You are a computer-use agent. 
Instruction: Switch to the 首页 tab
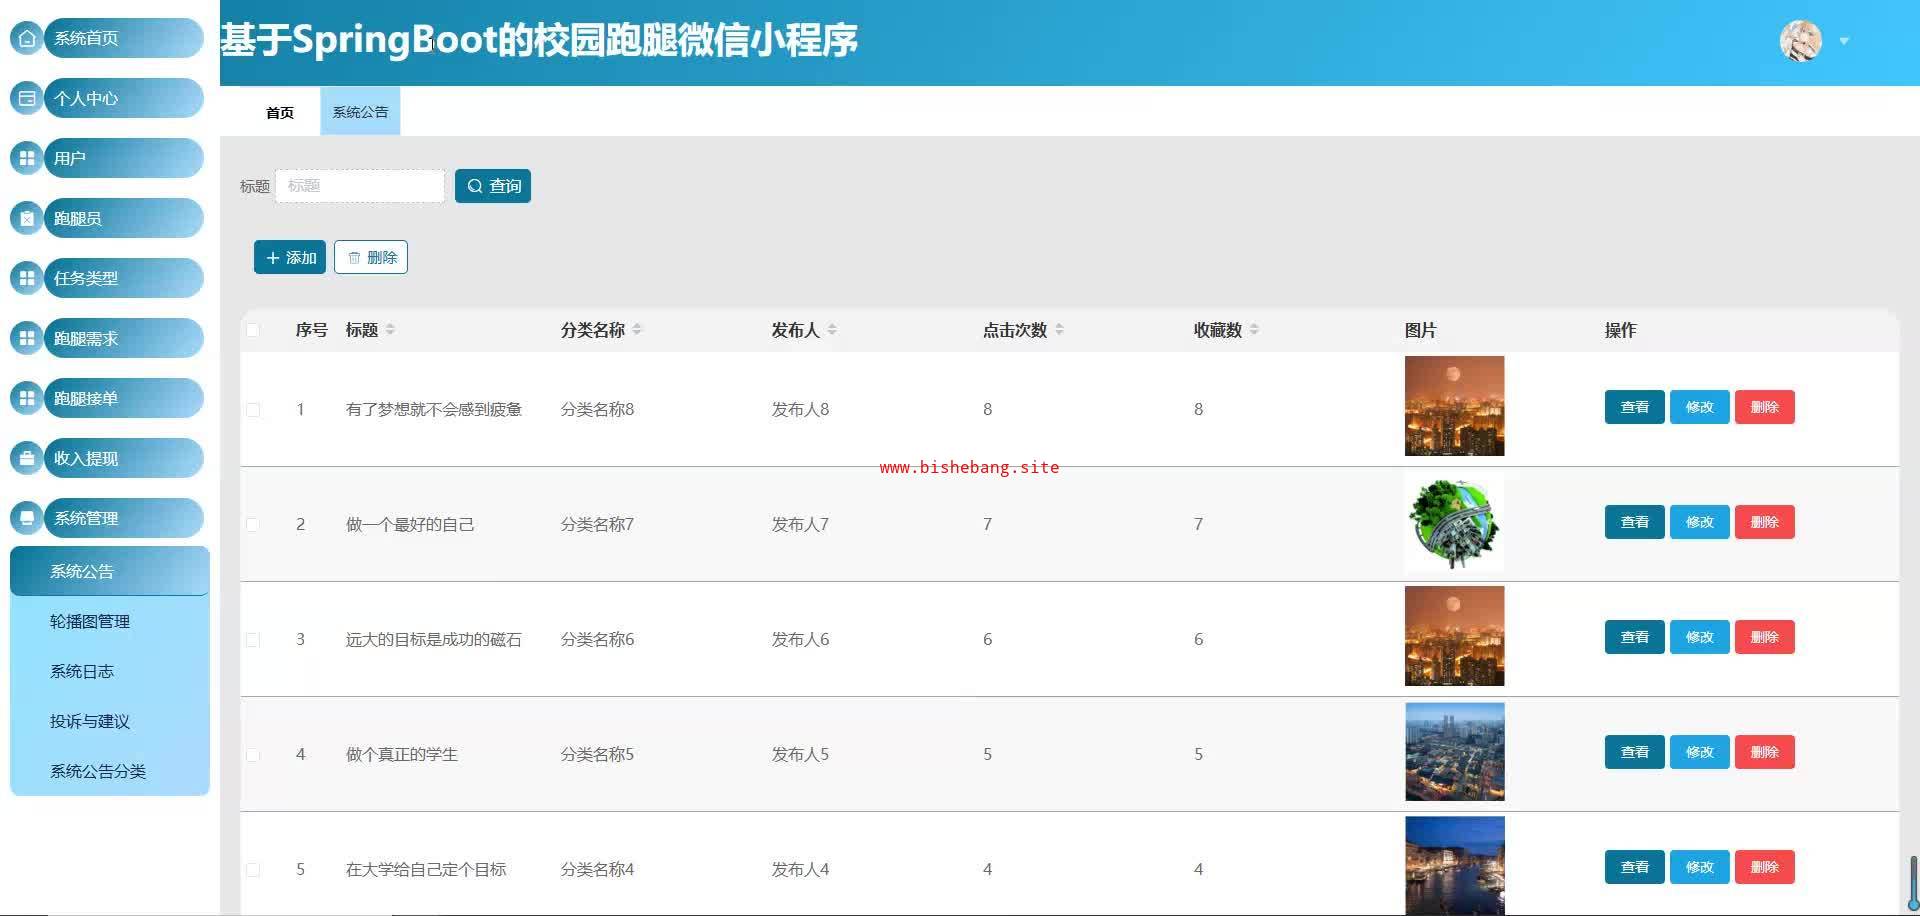point(280,112)
